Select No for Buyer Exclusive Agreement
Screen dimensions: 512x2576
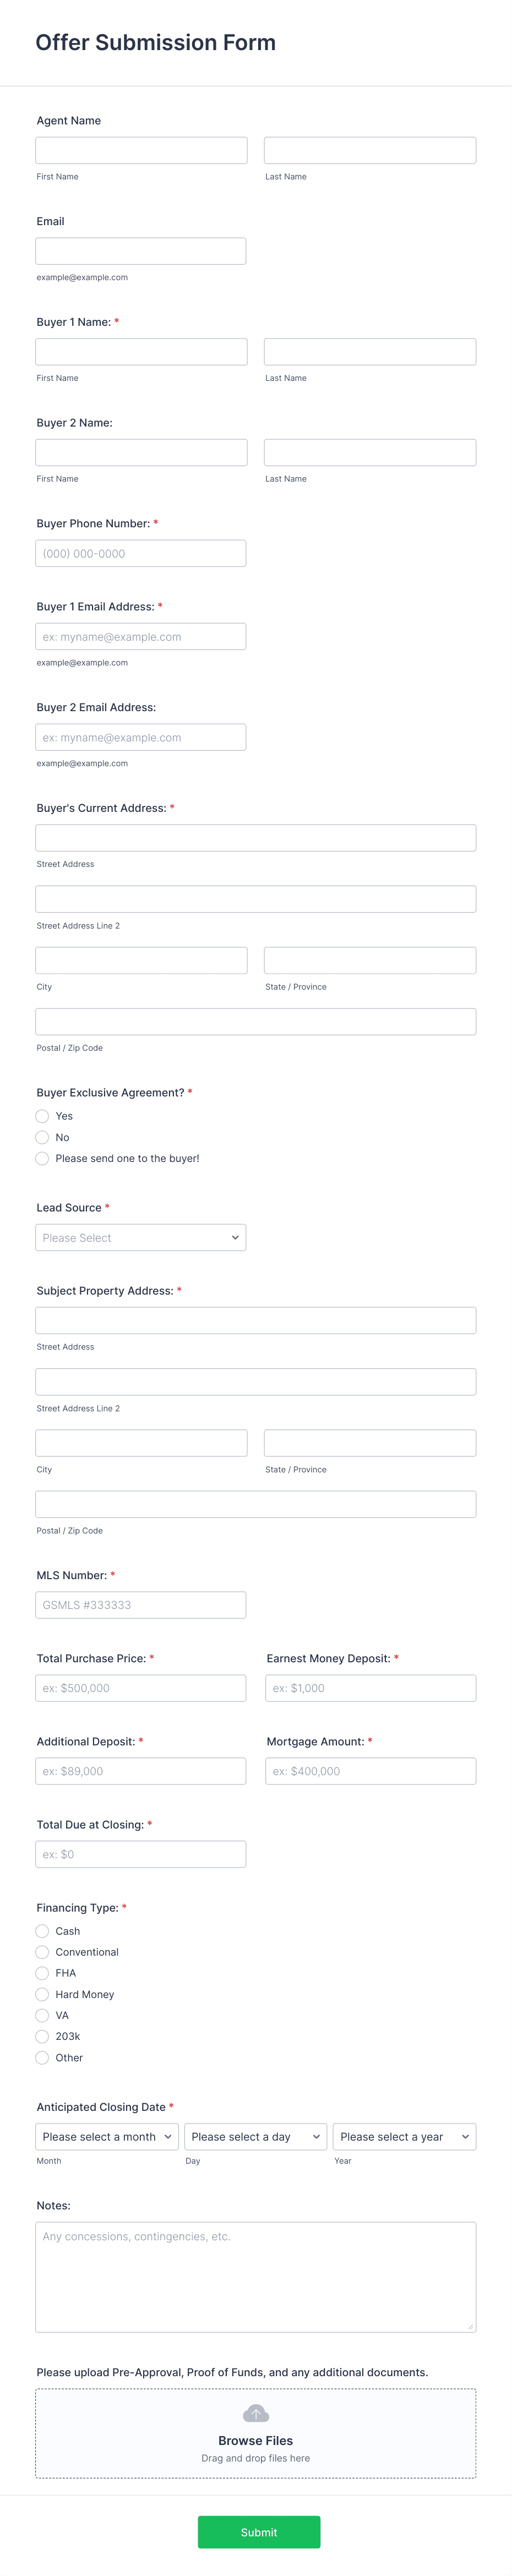click(x=43, y=1137)
